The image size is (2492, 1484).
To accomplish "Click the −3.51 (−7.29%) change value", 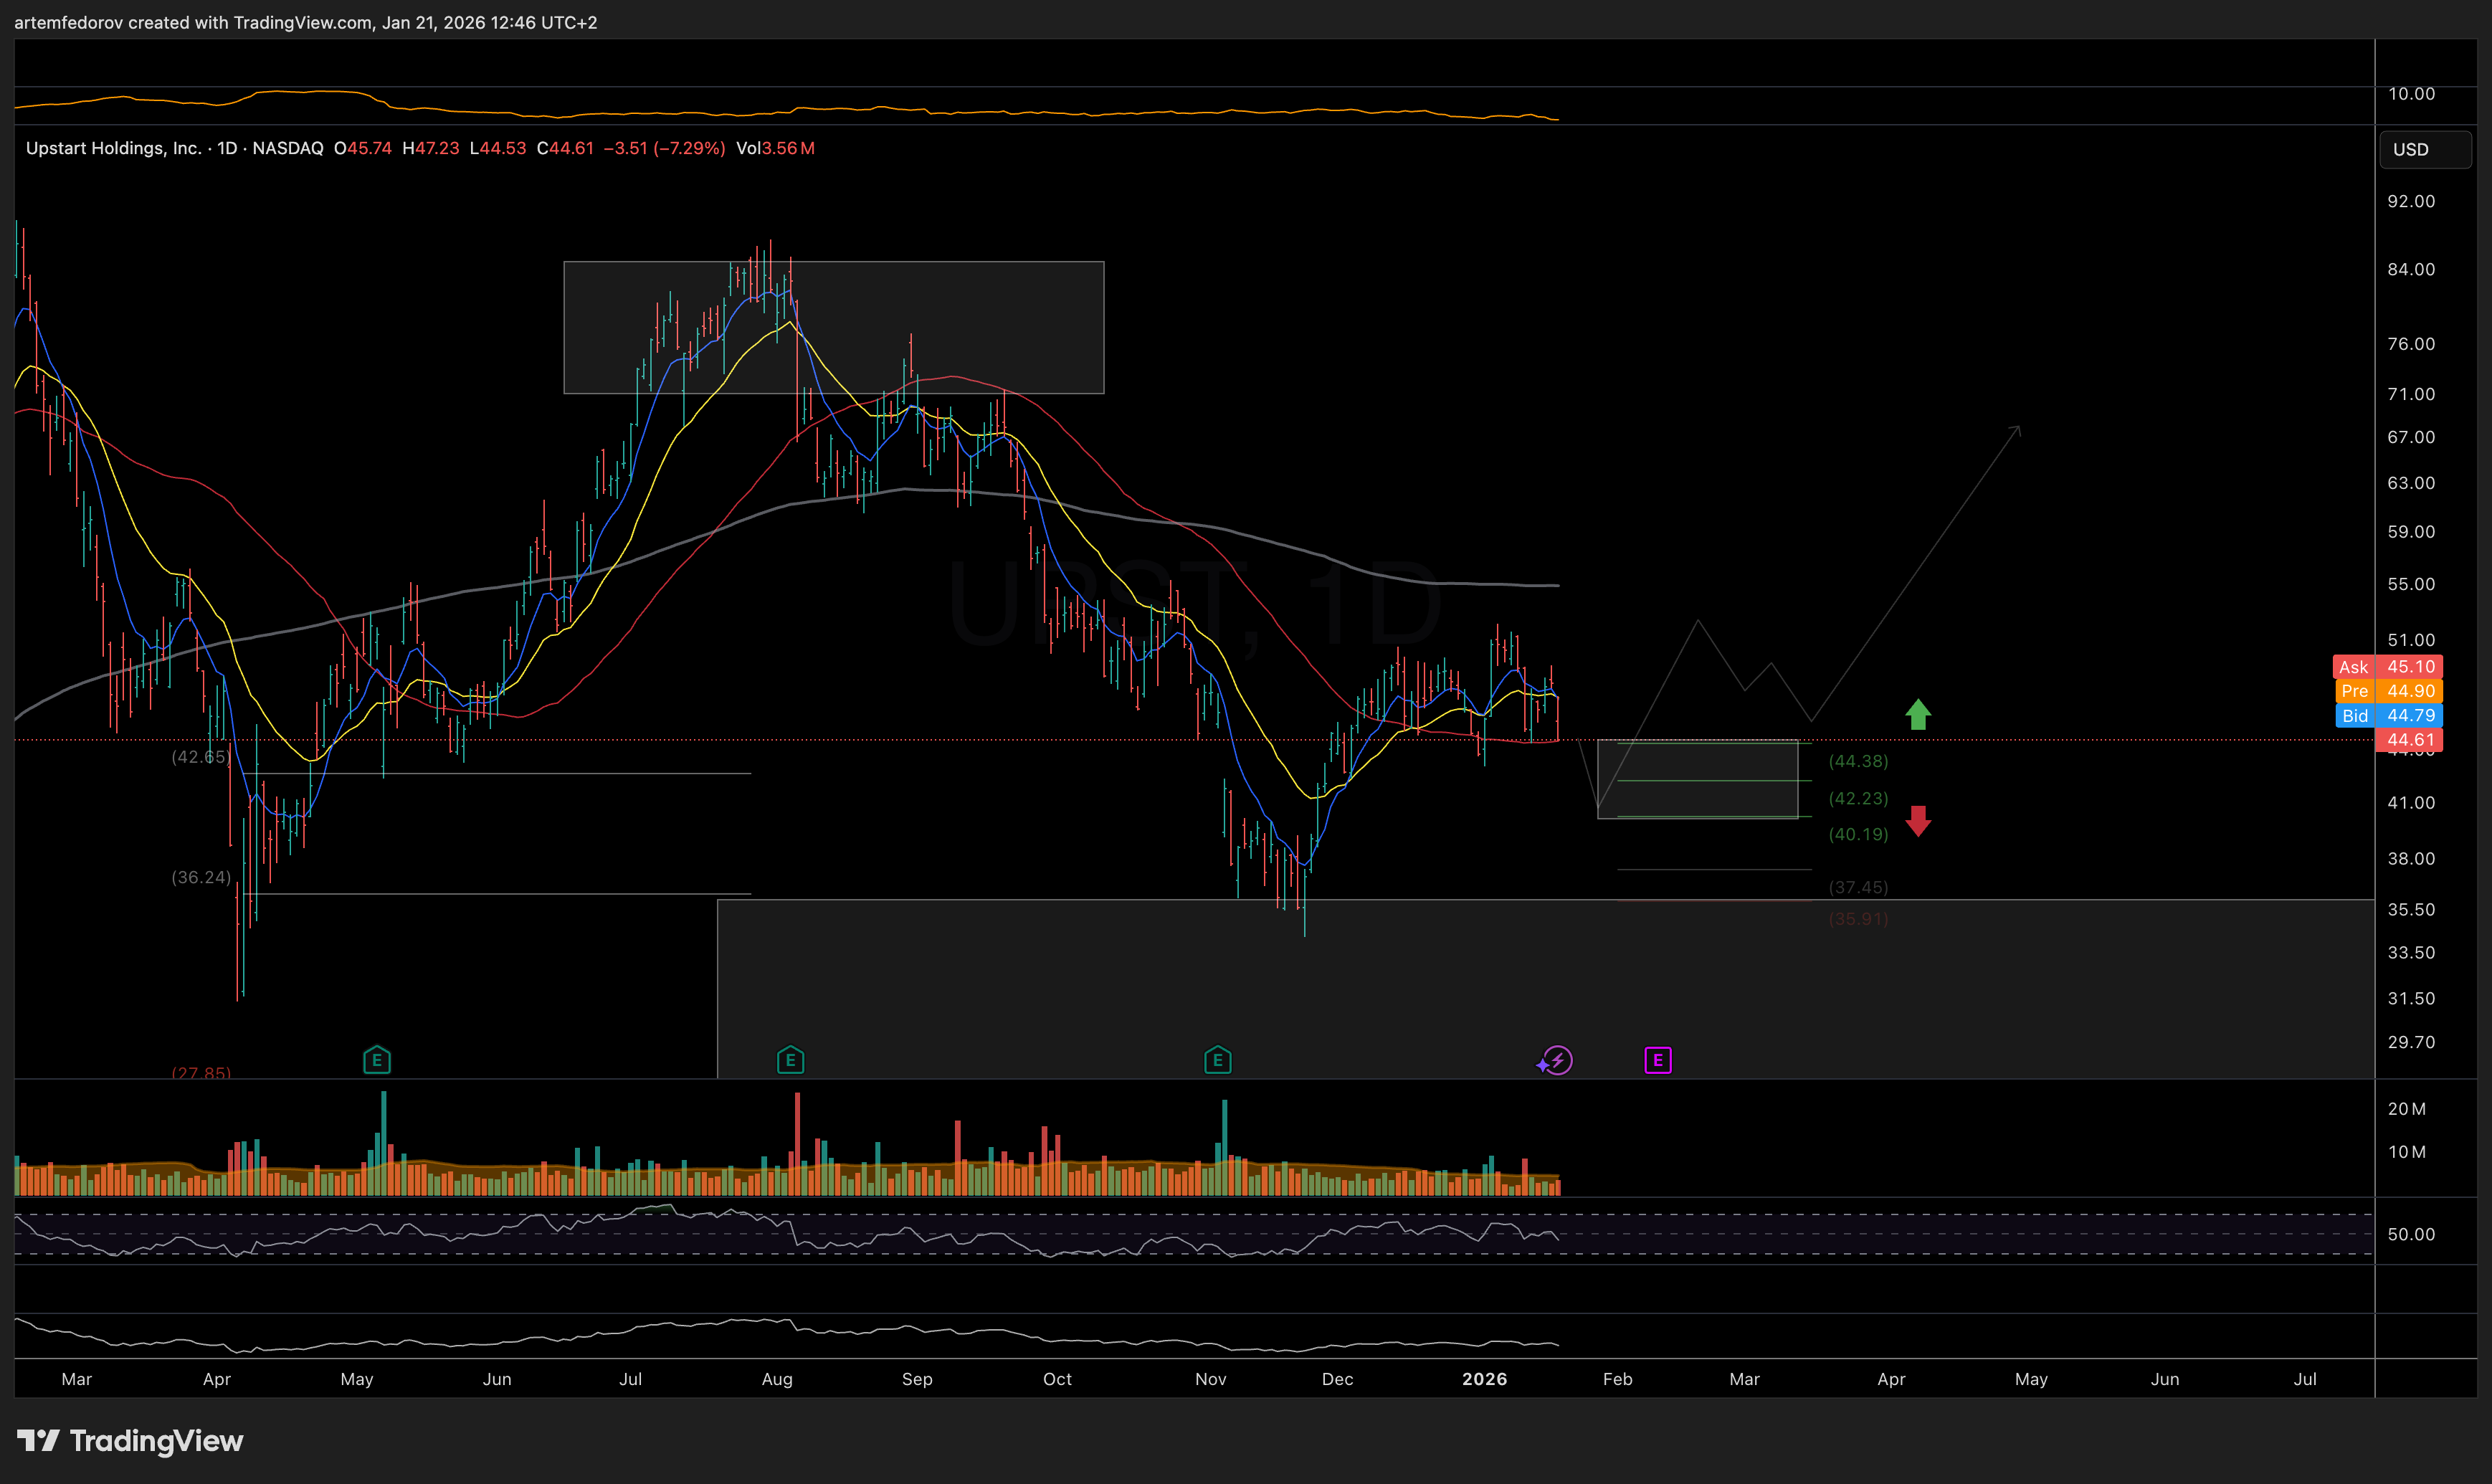I will (664, 148).
